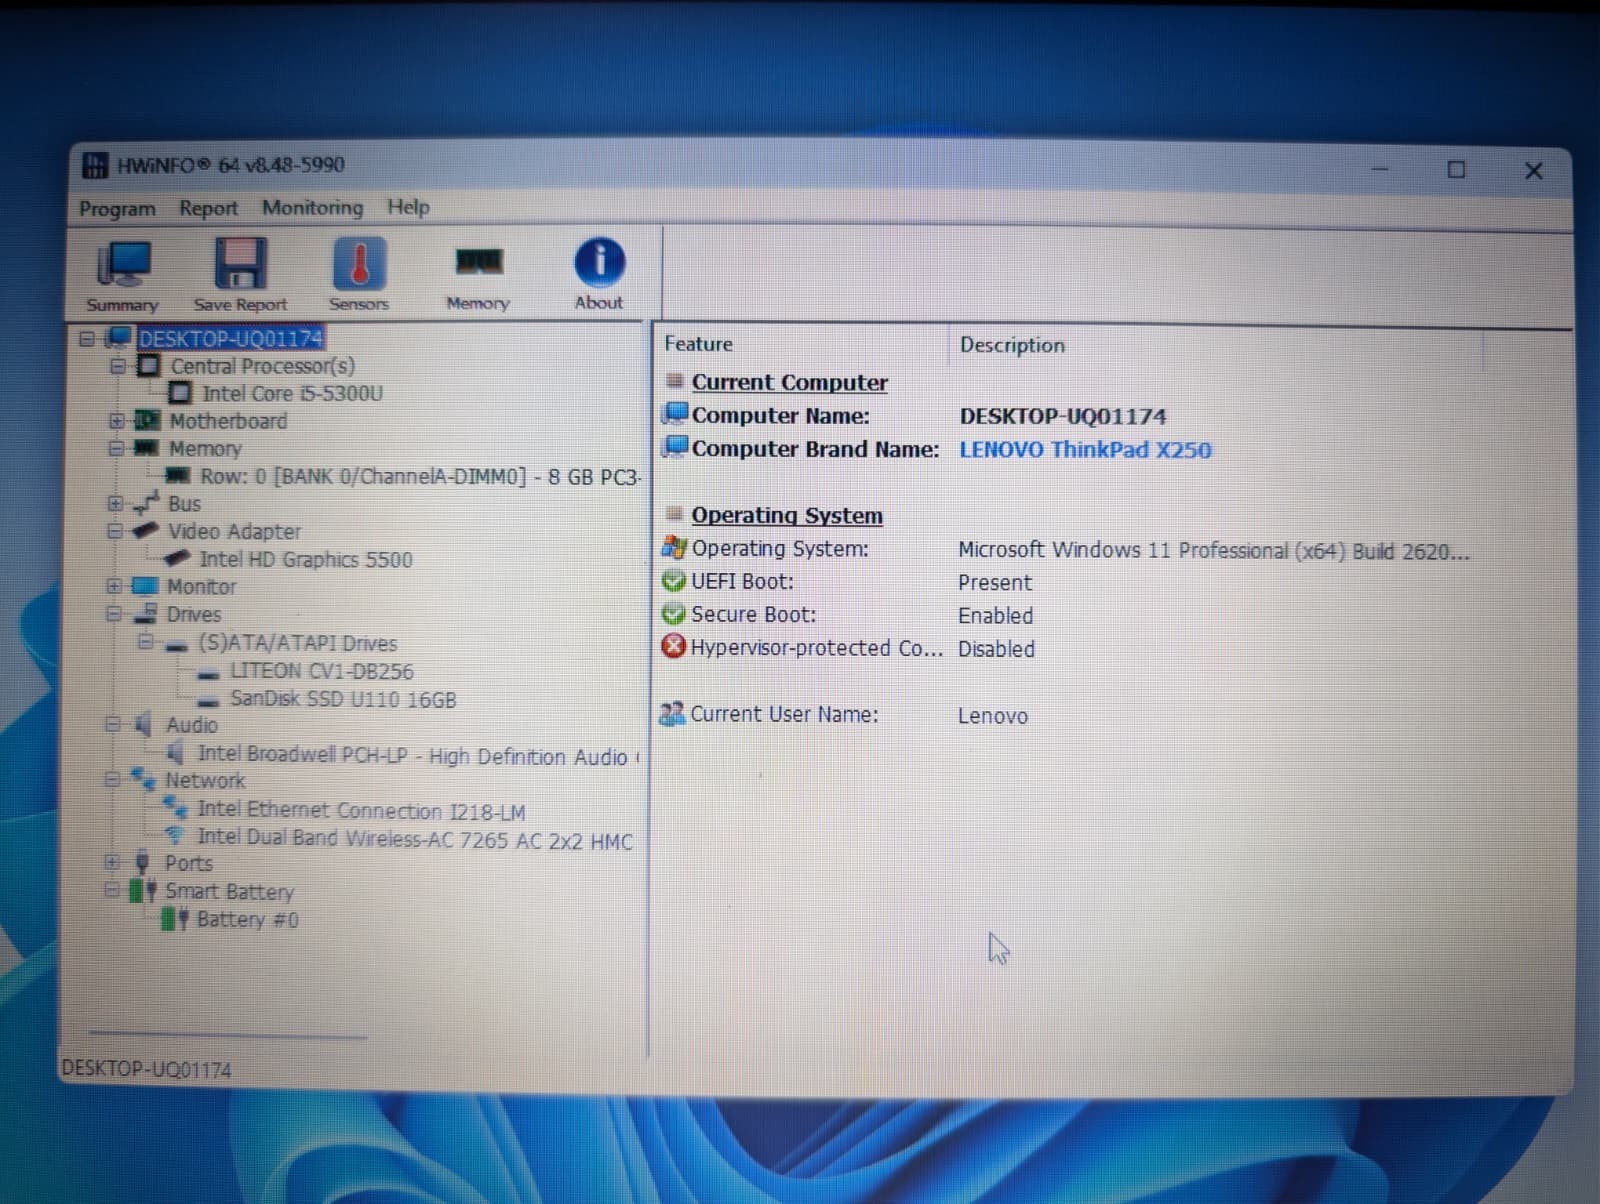The height and width of the screenshot is (1204, 1600).
Task: Collapse the DESKTOP-UQ01174 root node
Action: pos(87,339)
